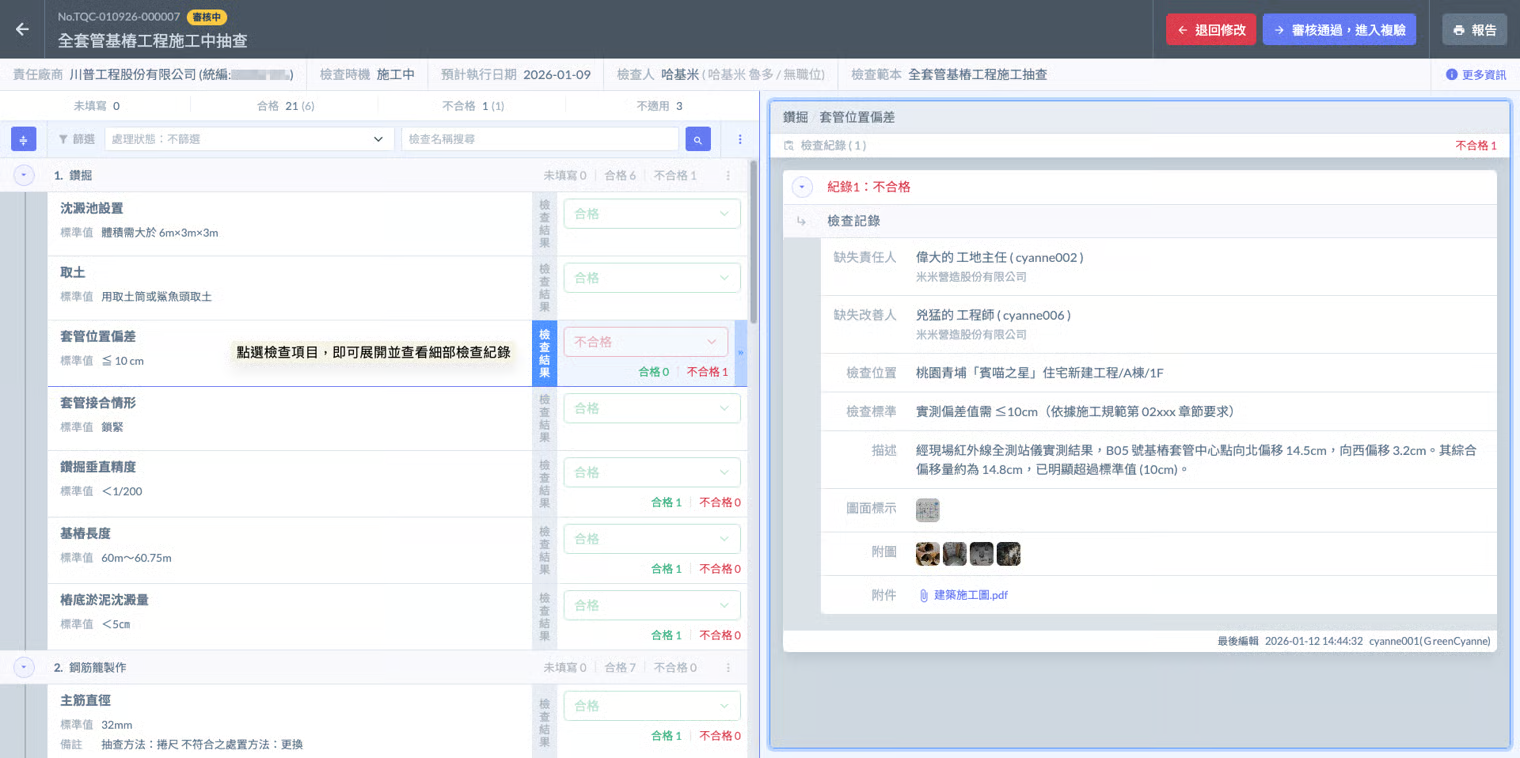Open the 鋼筋籠製作 section's three-dot menu

pyautogui.click(x=728, y=667)
